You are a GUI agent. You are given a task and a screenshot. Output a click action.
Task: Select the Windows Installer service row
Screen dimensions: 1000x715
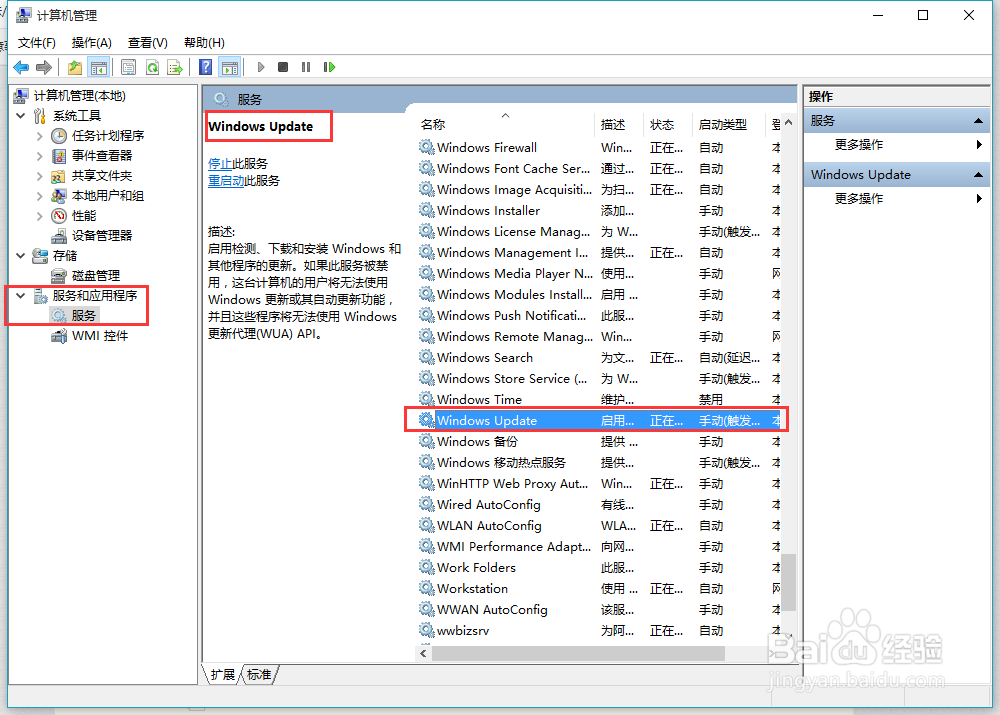[599, 211]
